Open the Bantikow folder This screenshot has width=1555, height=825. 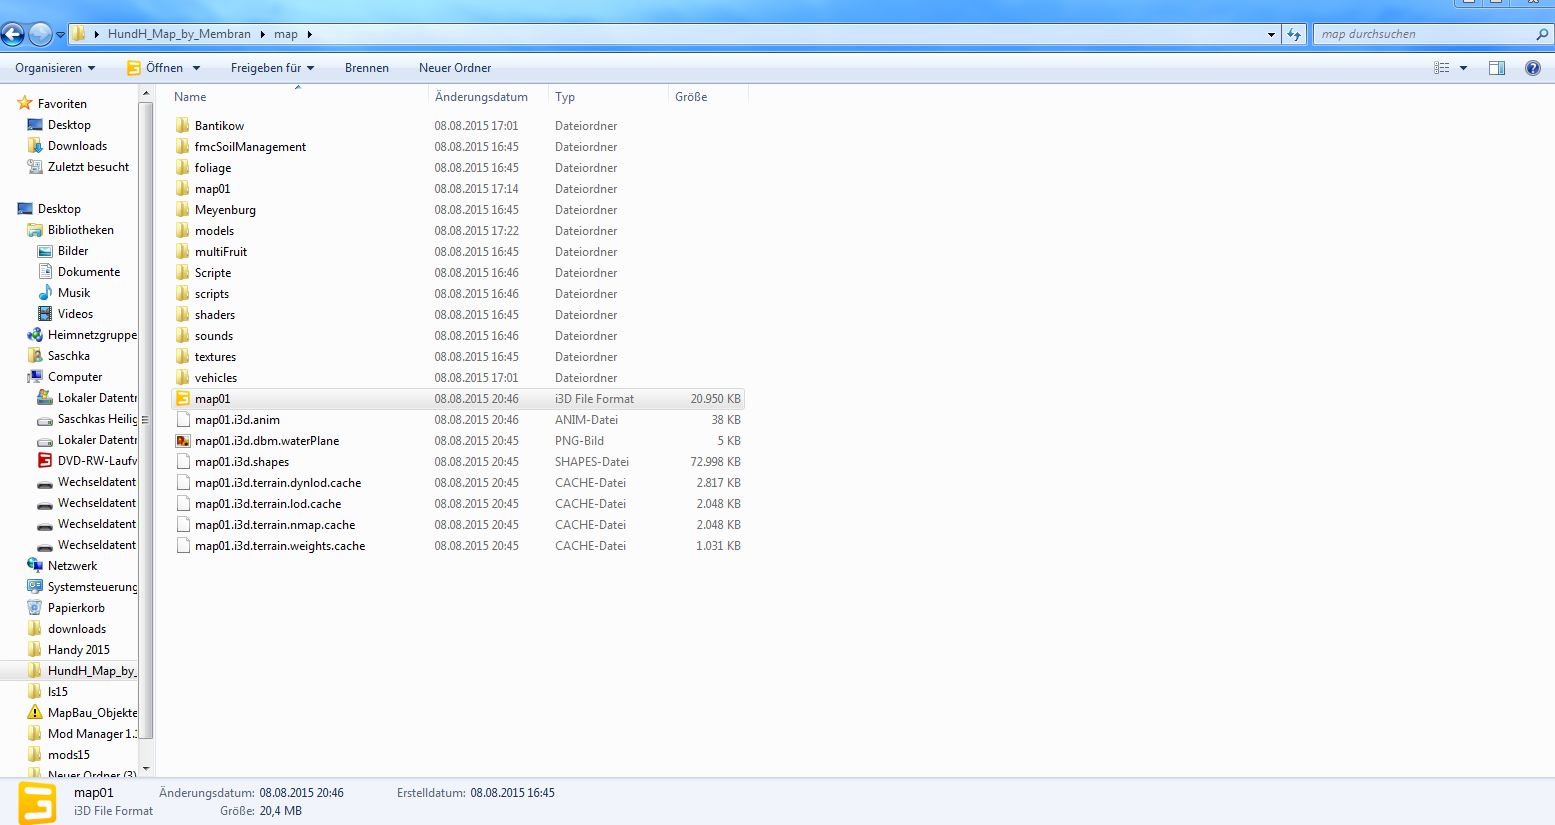[219, 126]
